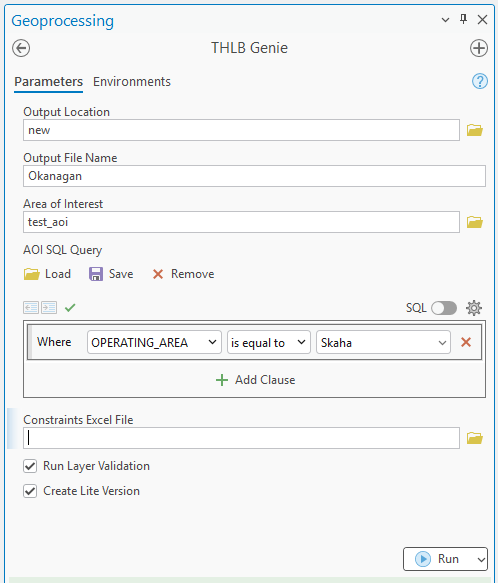The image size is (498, 583).
Task: Click the 'Where' clause label
Action: coord(54,342)
